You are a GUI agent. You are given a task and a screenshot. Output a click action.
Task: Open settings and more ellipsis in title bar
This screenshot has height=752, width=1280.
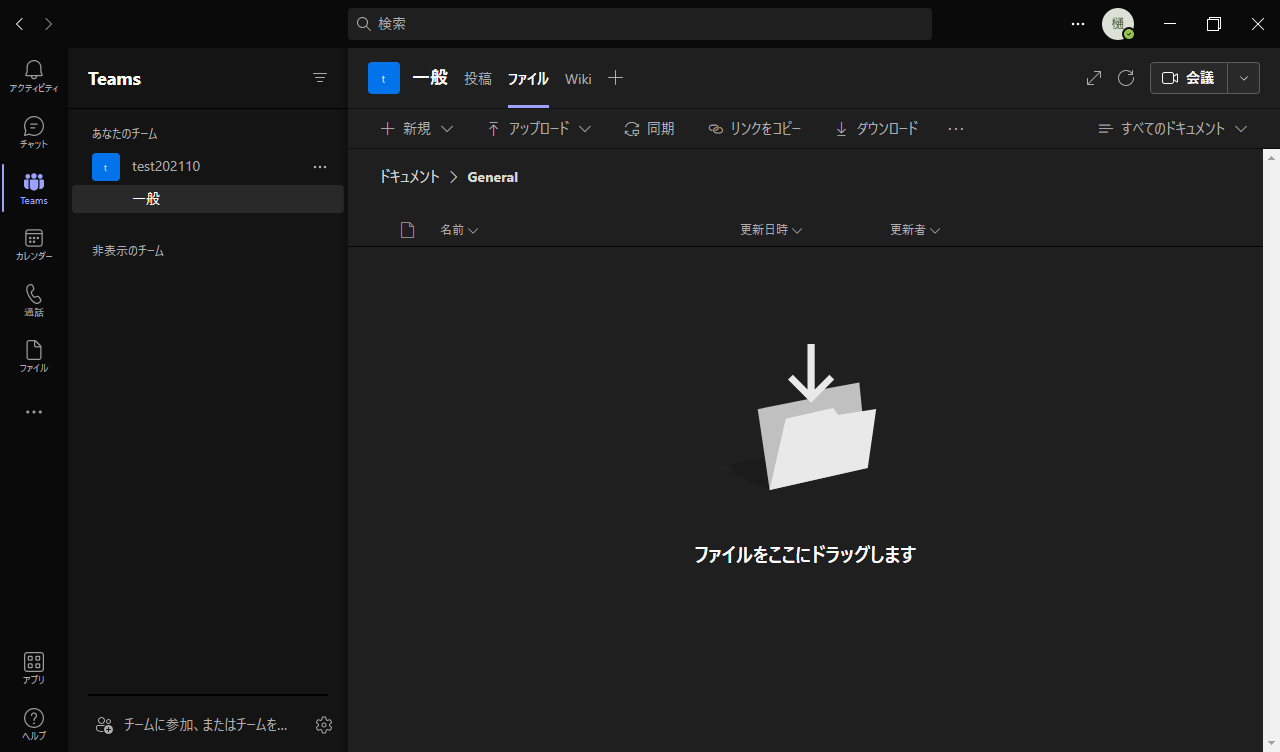[1078, 24]
